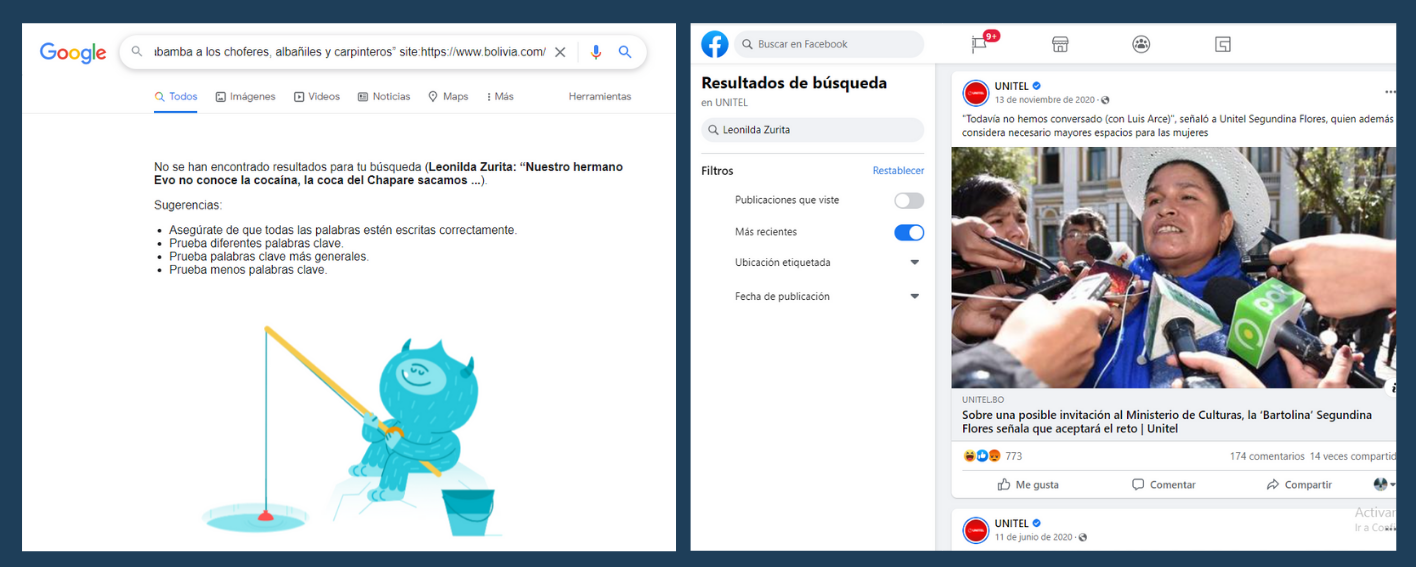1416x567 pixels.
Task: Expand the Fecha de publicación dropdown
Action: [915, 297]
